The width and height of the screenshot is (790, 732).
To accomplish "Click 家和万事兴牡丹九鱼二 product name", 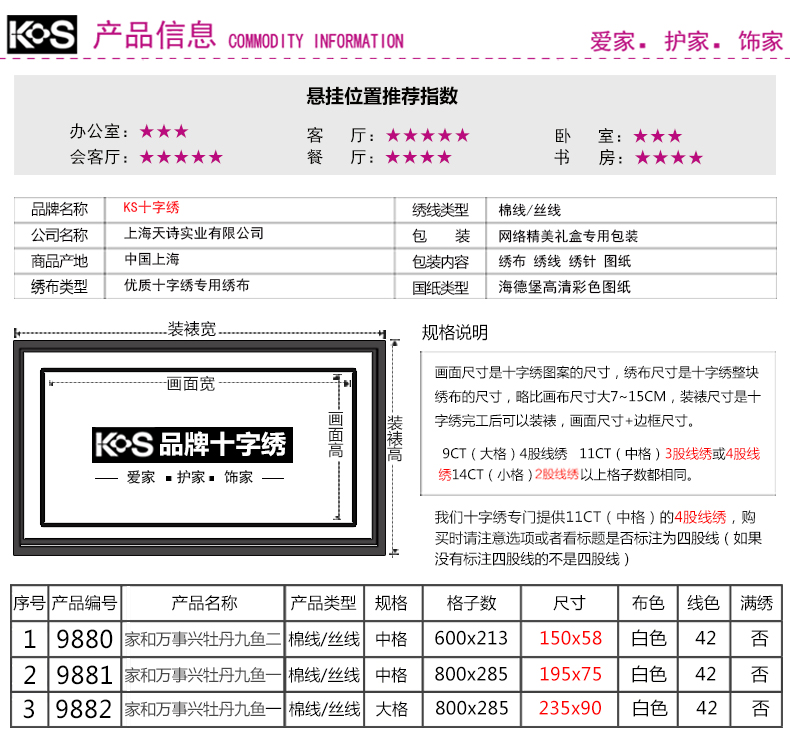I will (203, 639).
